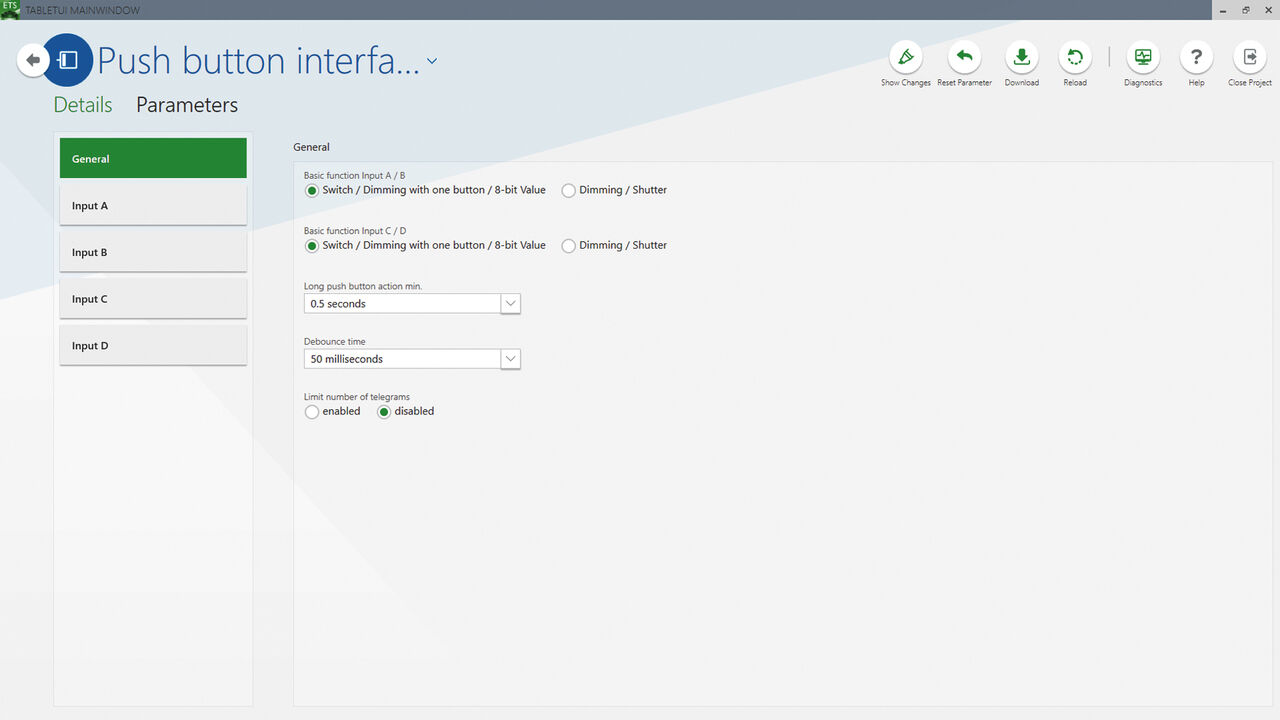Open Show Changes tool
The image size is (1280, 720).
click(906, 57)
